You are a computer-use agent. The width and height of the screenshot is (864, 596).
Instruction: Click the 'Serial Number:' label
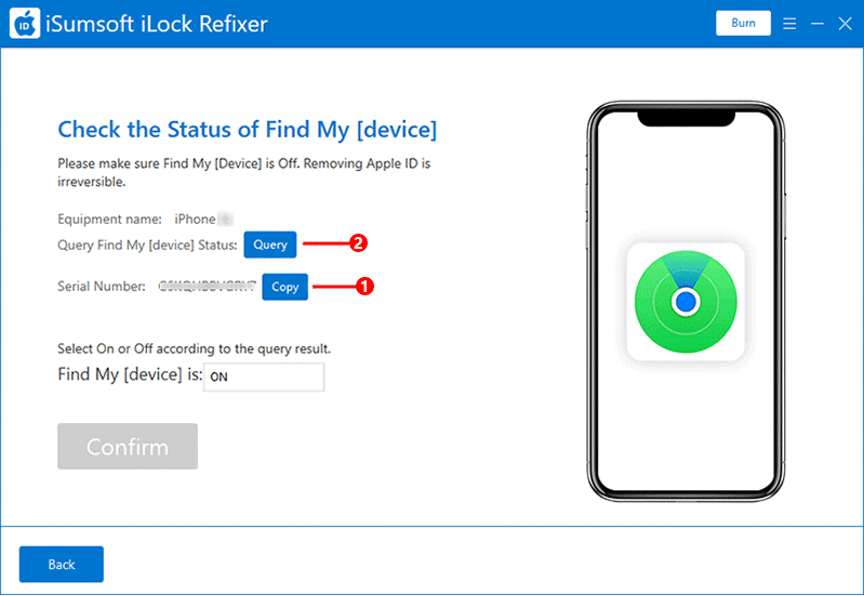pyautogui.click(x=101, y=286)
